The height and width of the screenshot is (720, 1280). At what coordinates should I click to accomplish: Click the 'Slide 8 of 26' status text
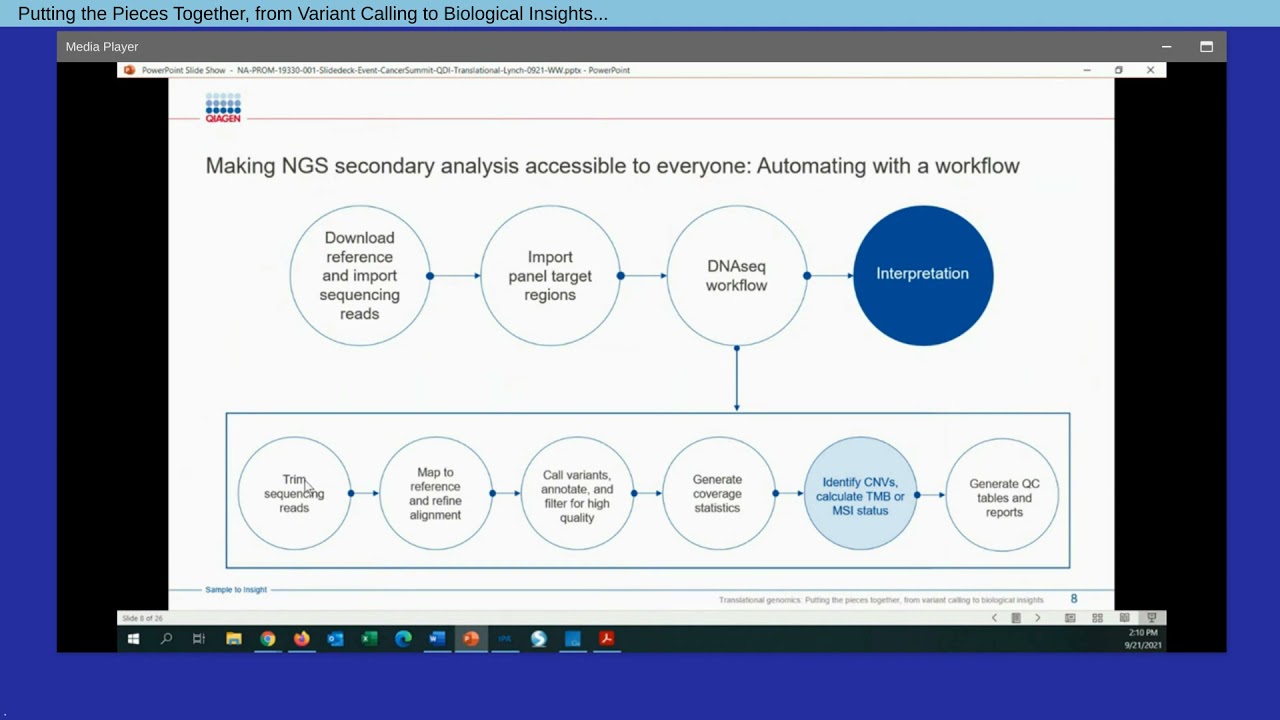coord(142,618)
